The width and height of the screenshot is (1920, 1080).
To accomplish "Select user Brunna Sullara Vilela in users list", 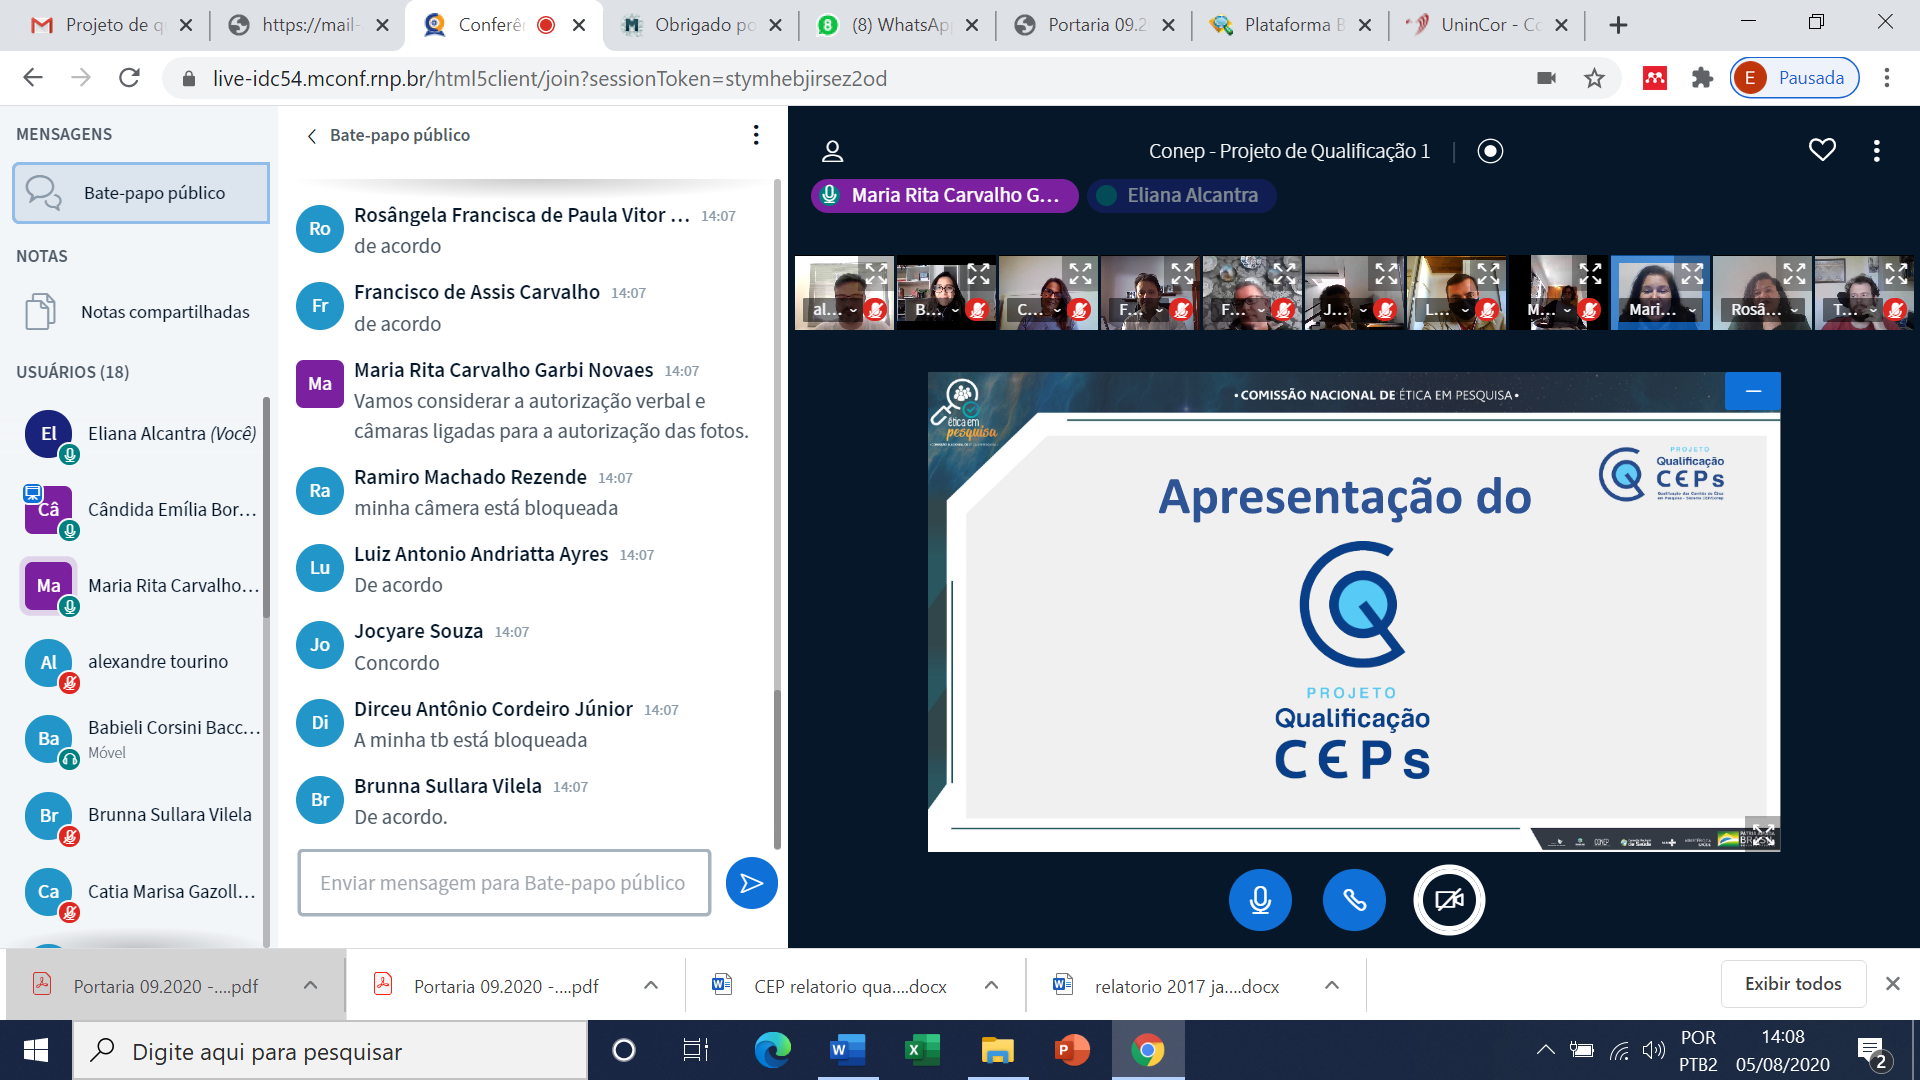I will 140,815.
